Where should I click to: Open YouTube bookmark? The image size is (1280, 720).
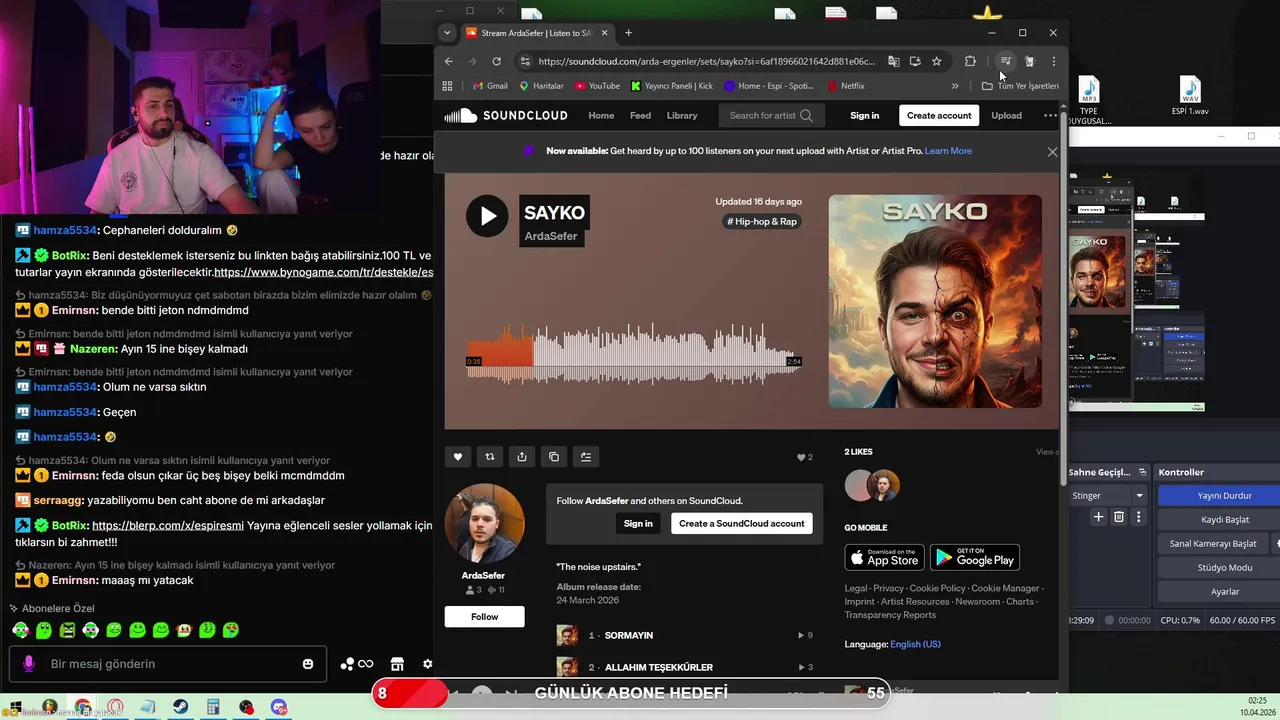click(x=597, y=86)
